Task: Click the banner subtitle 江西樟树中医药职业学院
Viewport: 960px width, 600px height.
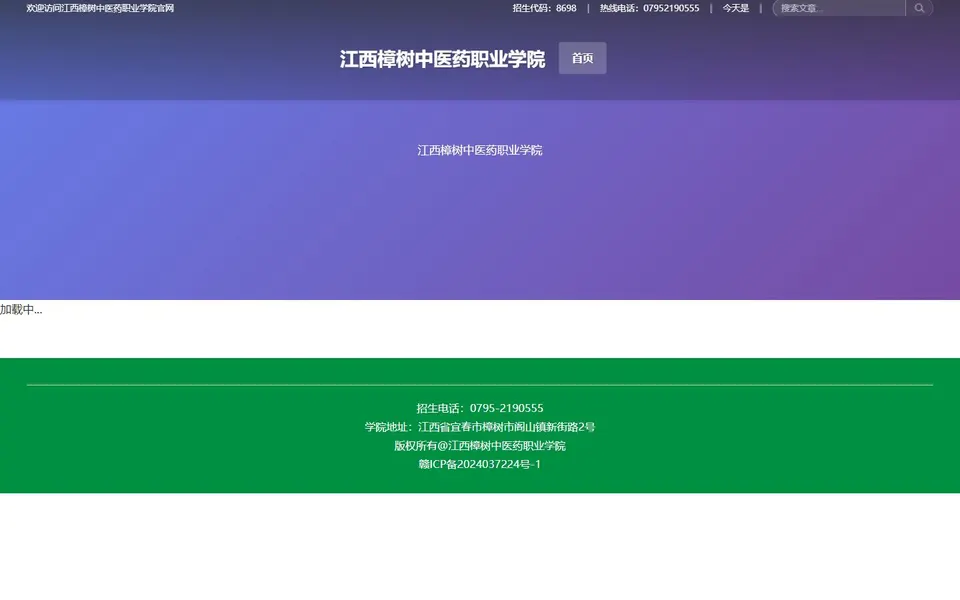Action: click(x=480, y=151)
